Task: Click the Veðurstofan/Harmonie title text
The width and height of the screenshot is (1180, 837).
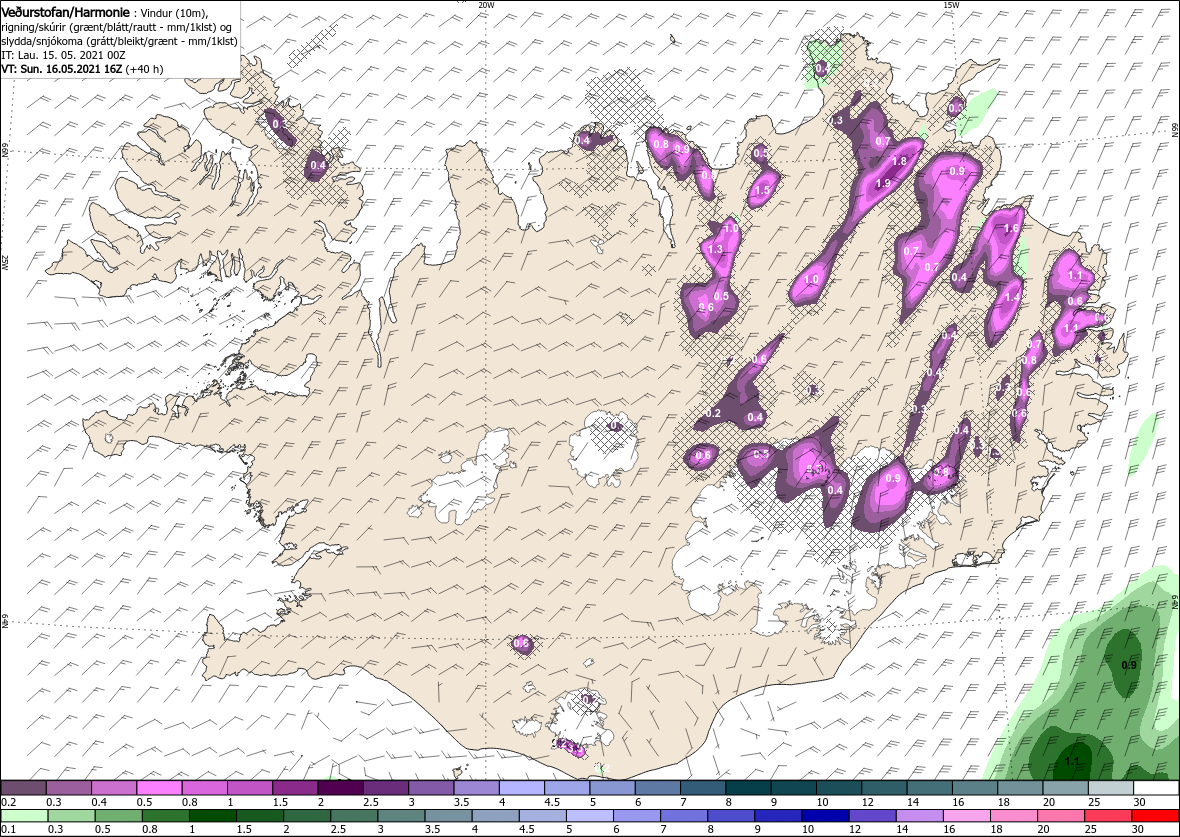Action: coord(63,14)
